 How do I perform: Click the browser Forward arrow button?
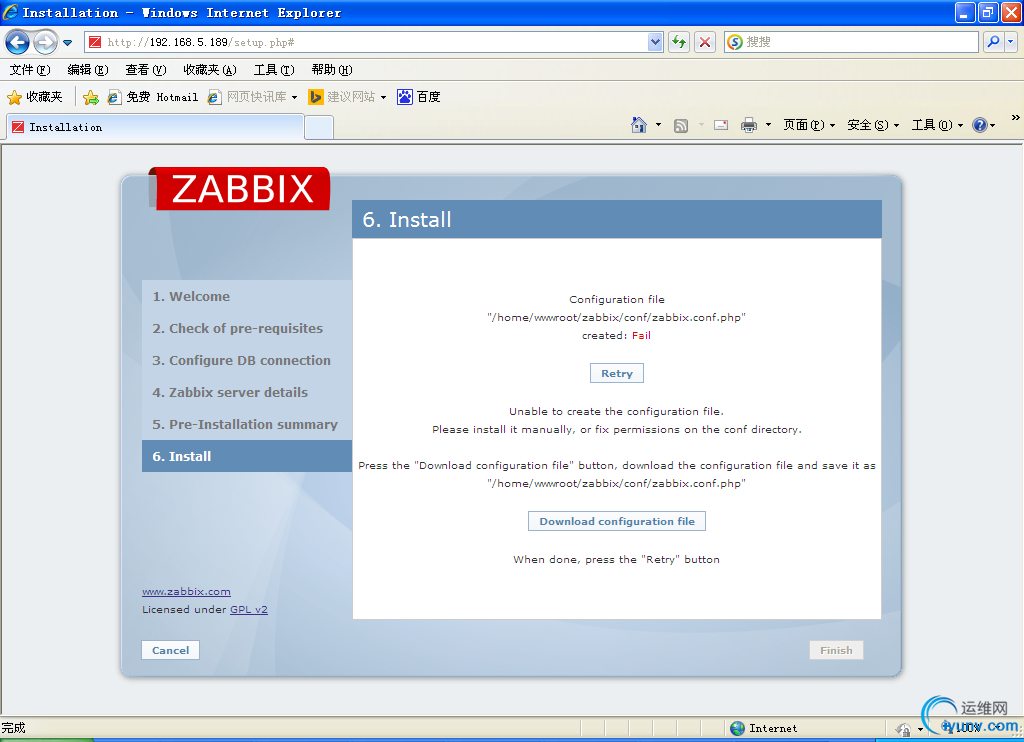45,42
